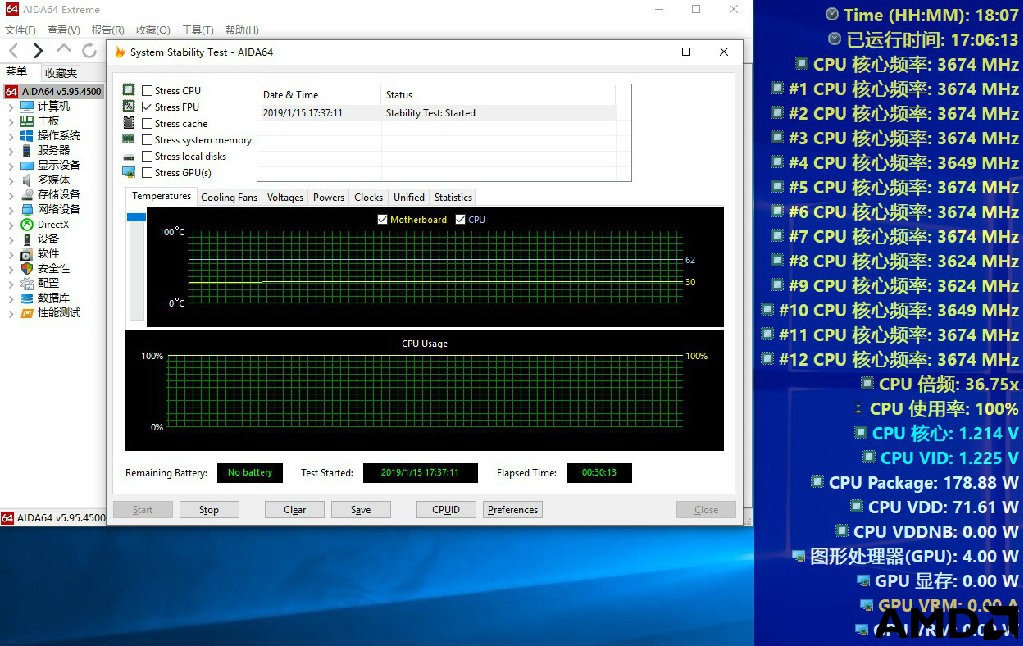Click the drive icon beside Stress local disks
The width and height of the screenshot is (1023, 646).
click(129, 157)
